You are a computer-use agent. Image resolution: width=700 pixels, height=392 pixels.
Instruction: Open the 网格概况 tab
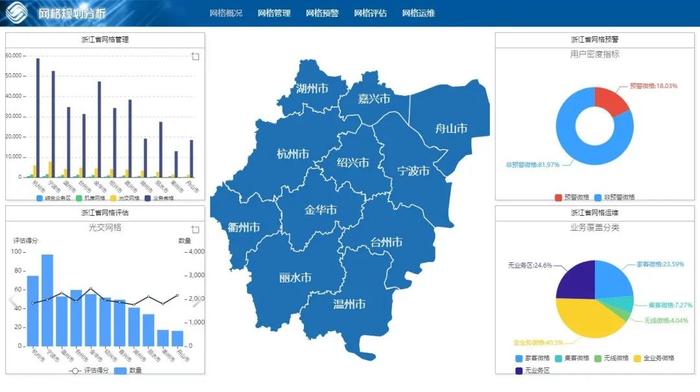coord(226,13)
